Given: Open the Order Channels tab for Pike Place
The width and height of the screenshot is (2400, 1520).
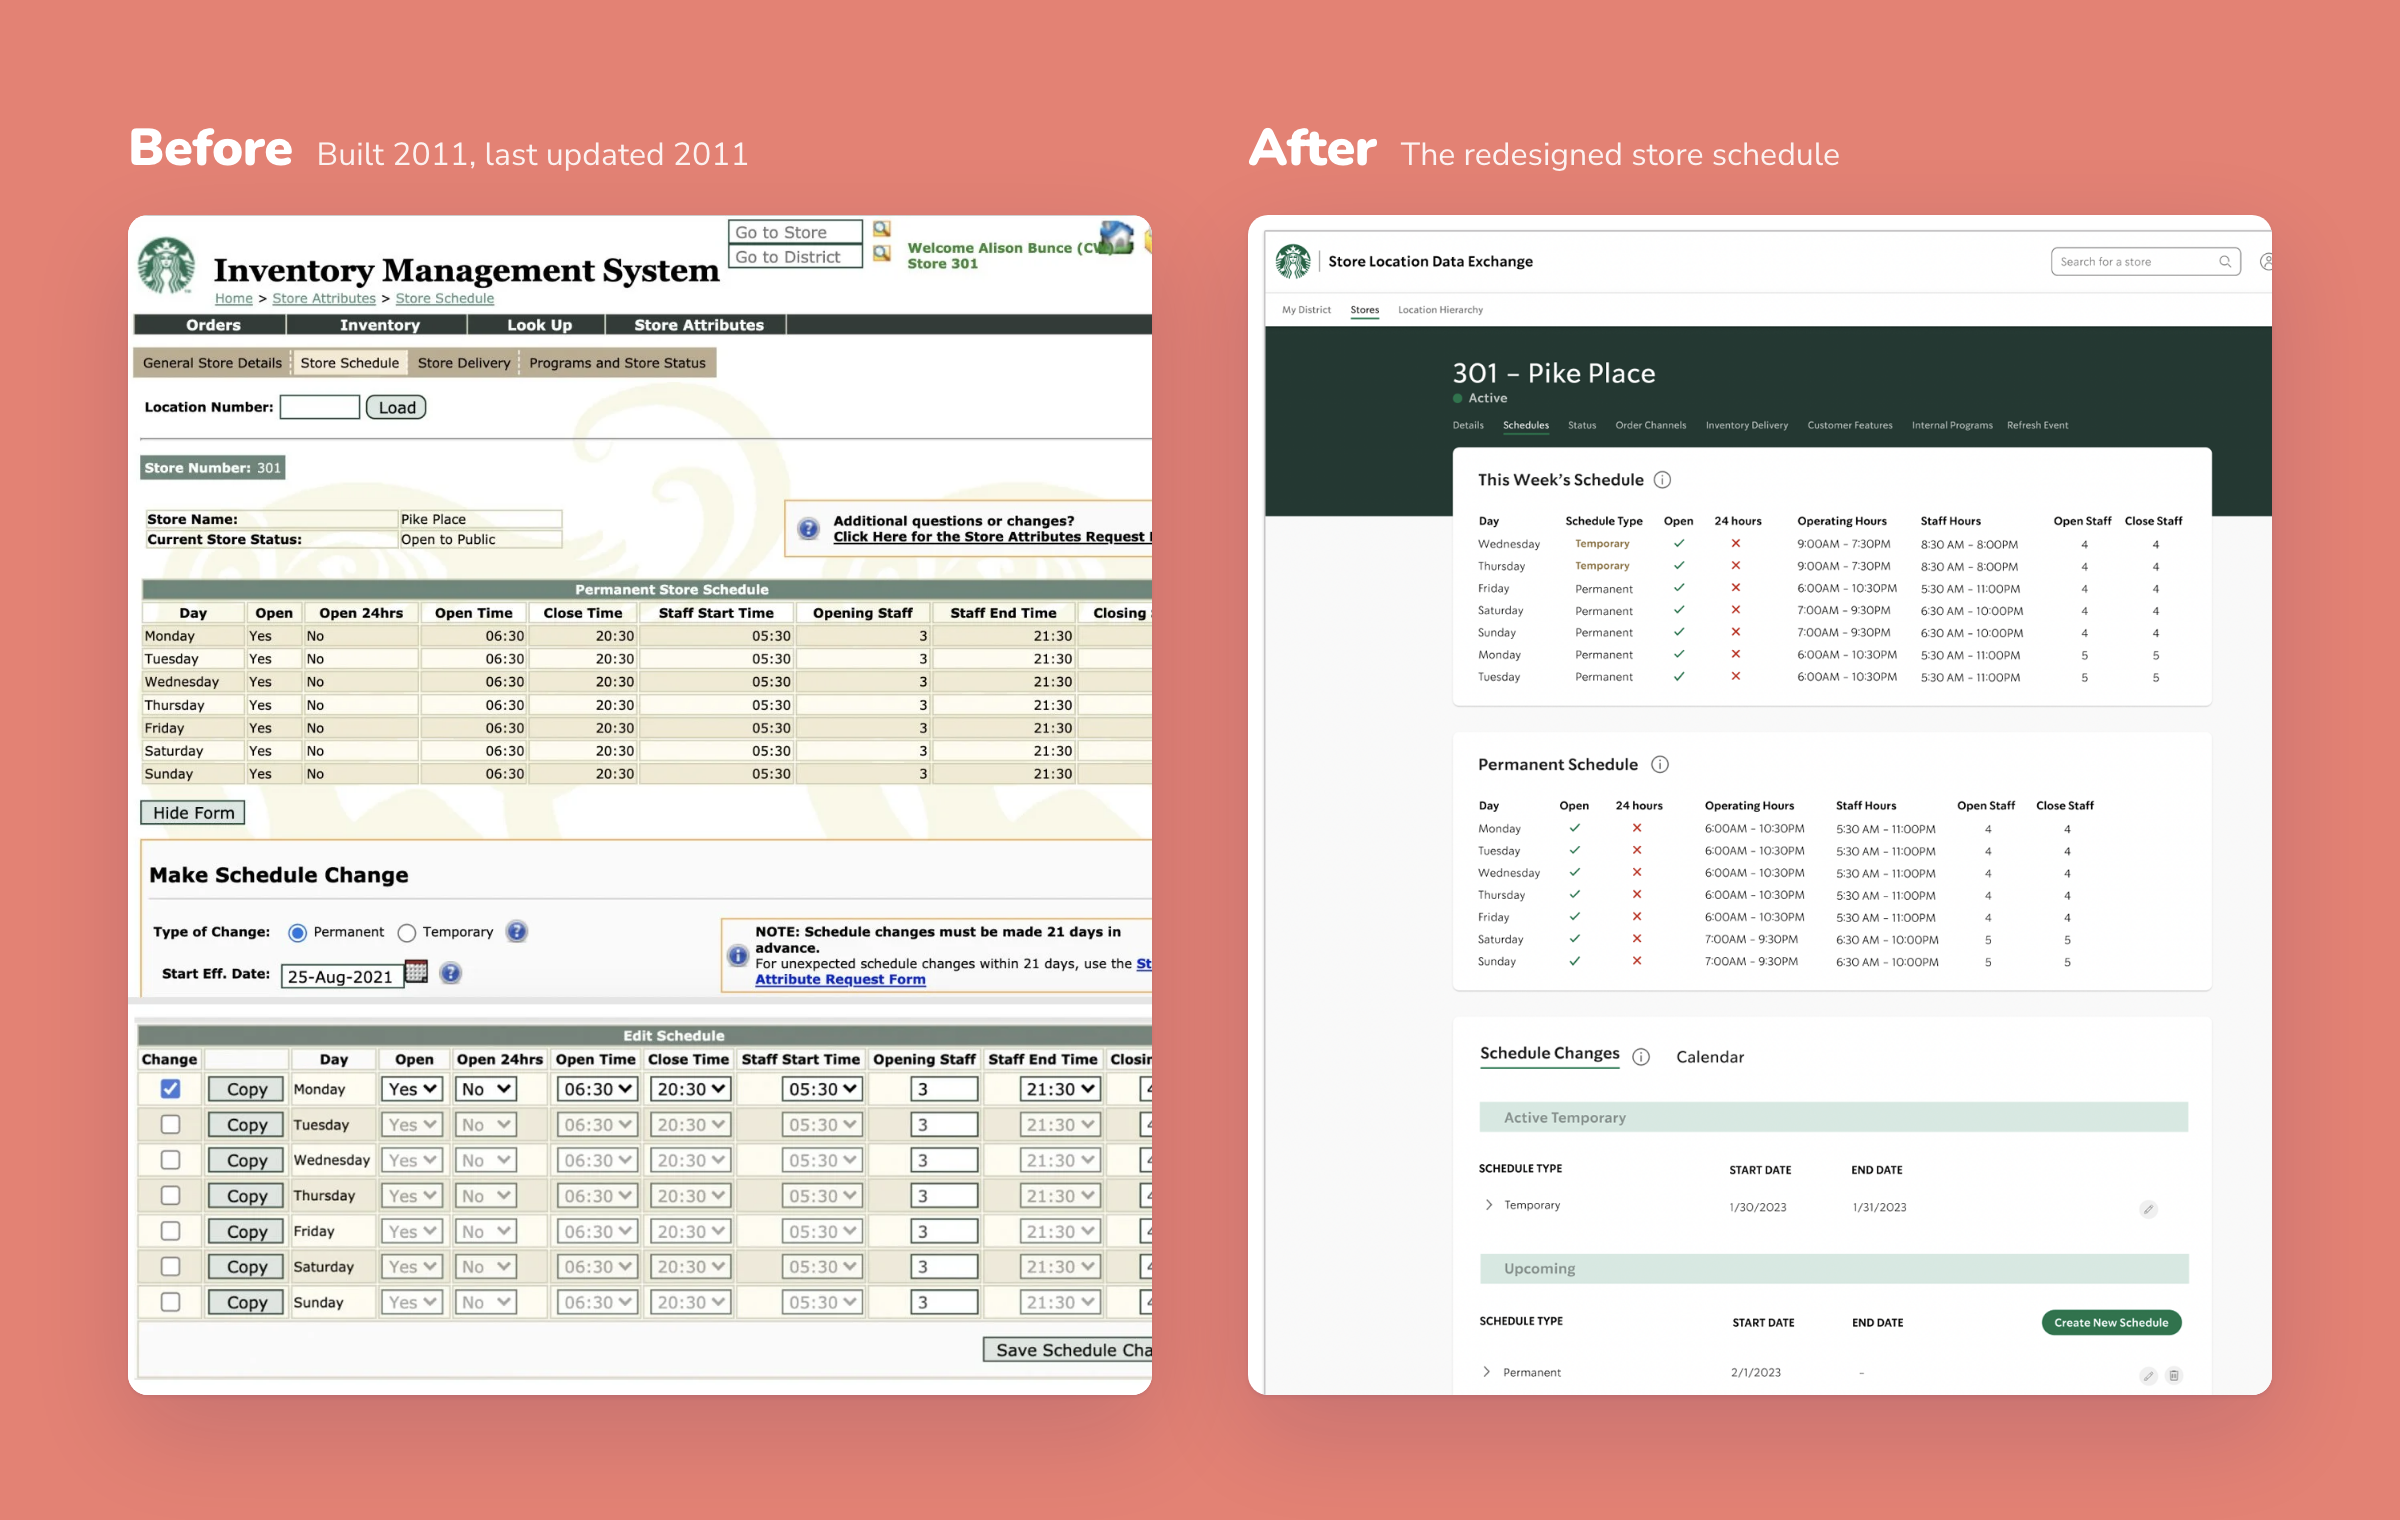Looking at the screenshot, I should 1650,425.
